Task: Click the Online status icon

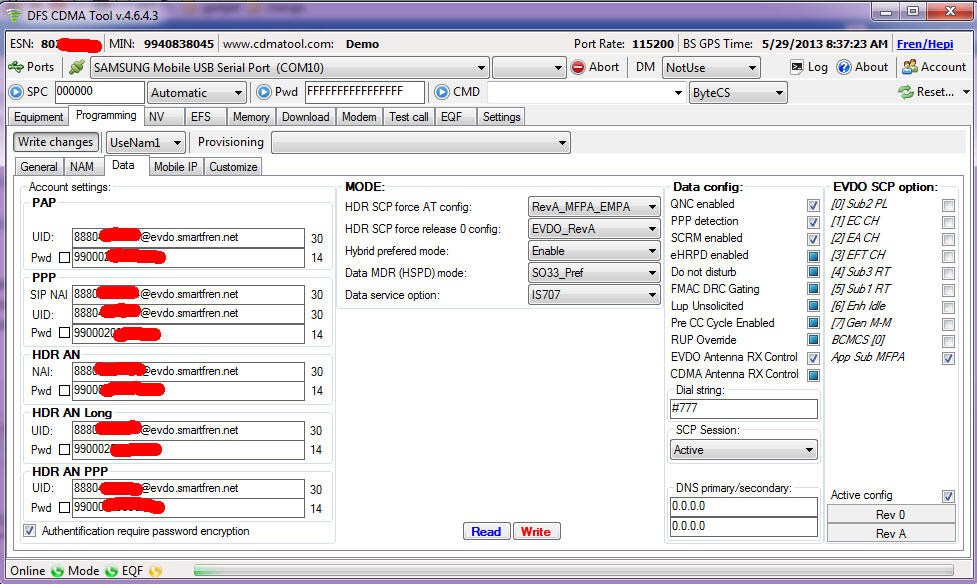Action: coord(57,571)
